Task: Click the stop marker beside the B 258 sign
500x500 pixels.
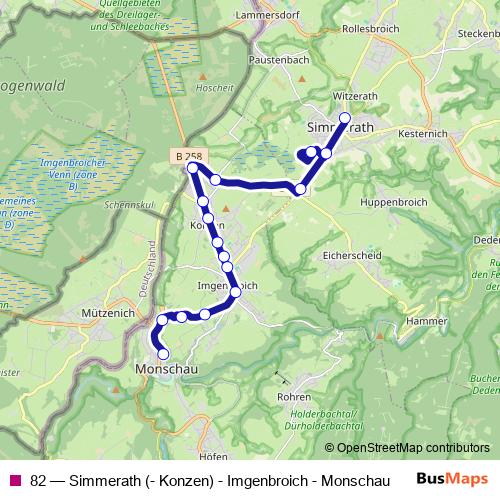Action: pos(192,168)
